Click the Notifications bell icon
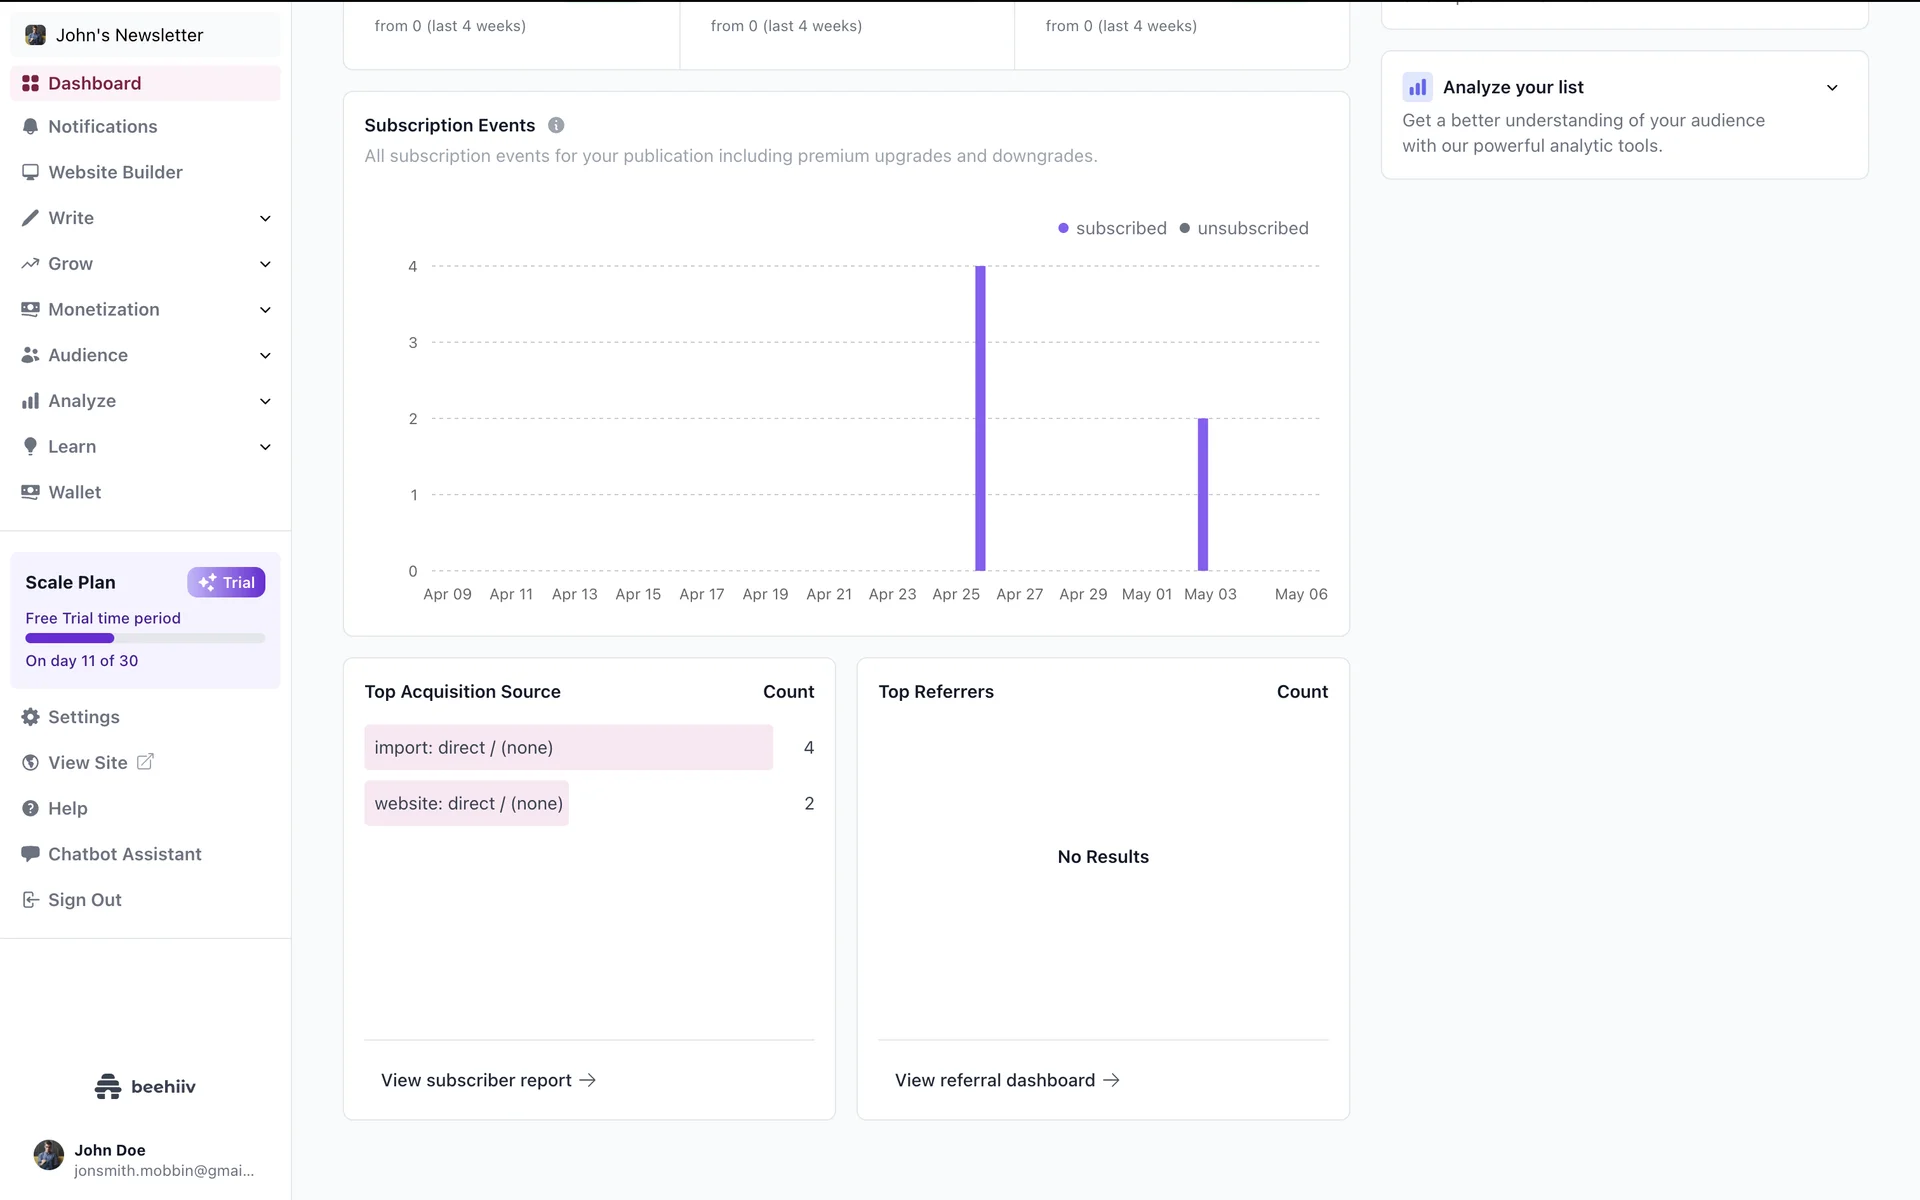 (30, 127)
